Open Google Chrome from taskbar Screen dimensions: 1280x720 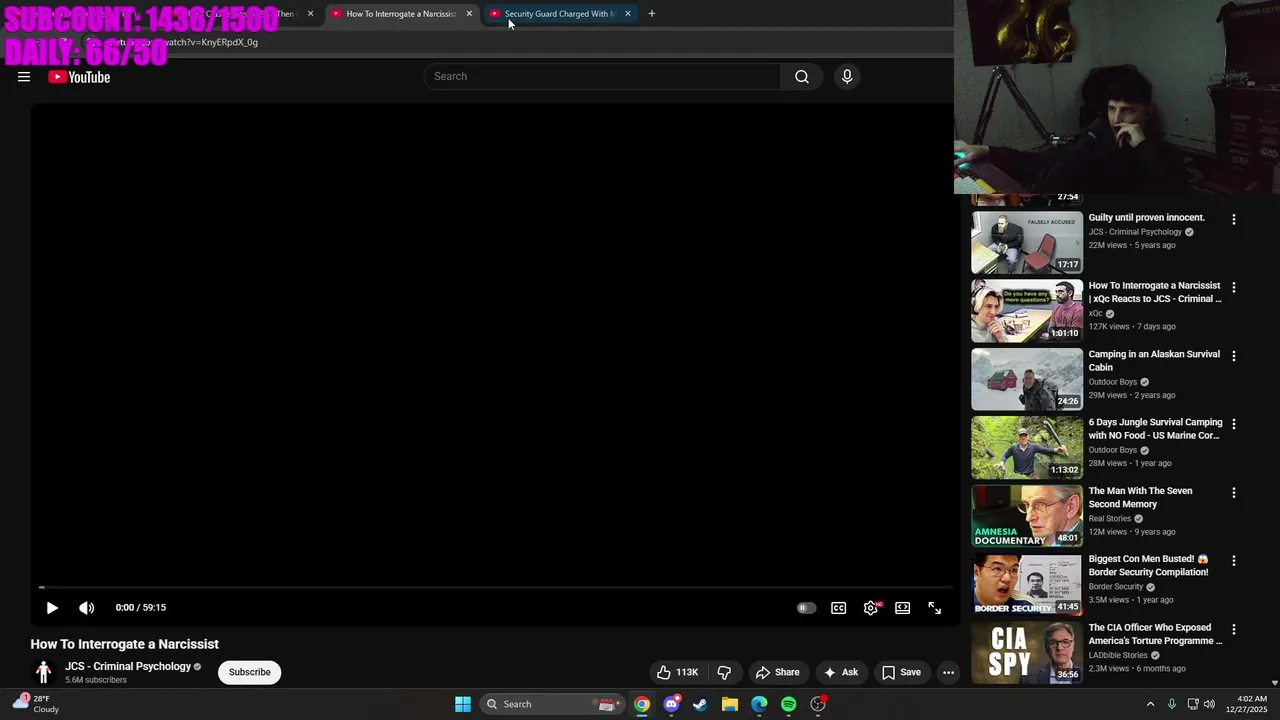click(x=642, y=704)
